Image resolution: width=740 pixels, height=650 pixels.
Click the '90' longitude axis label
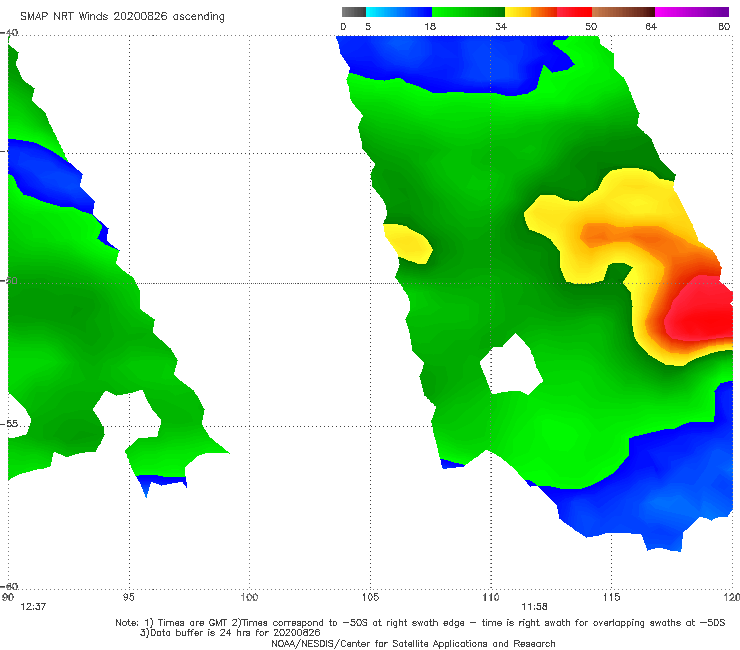click(8, 597)
